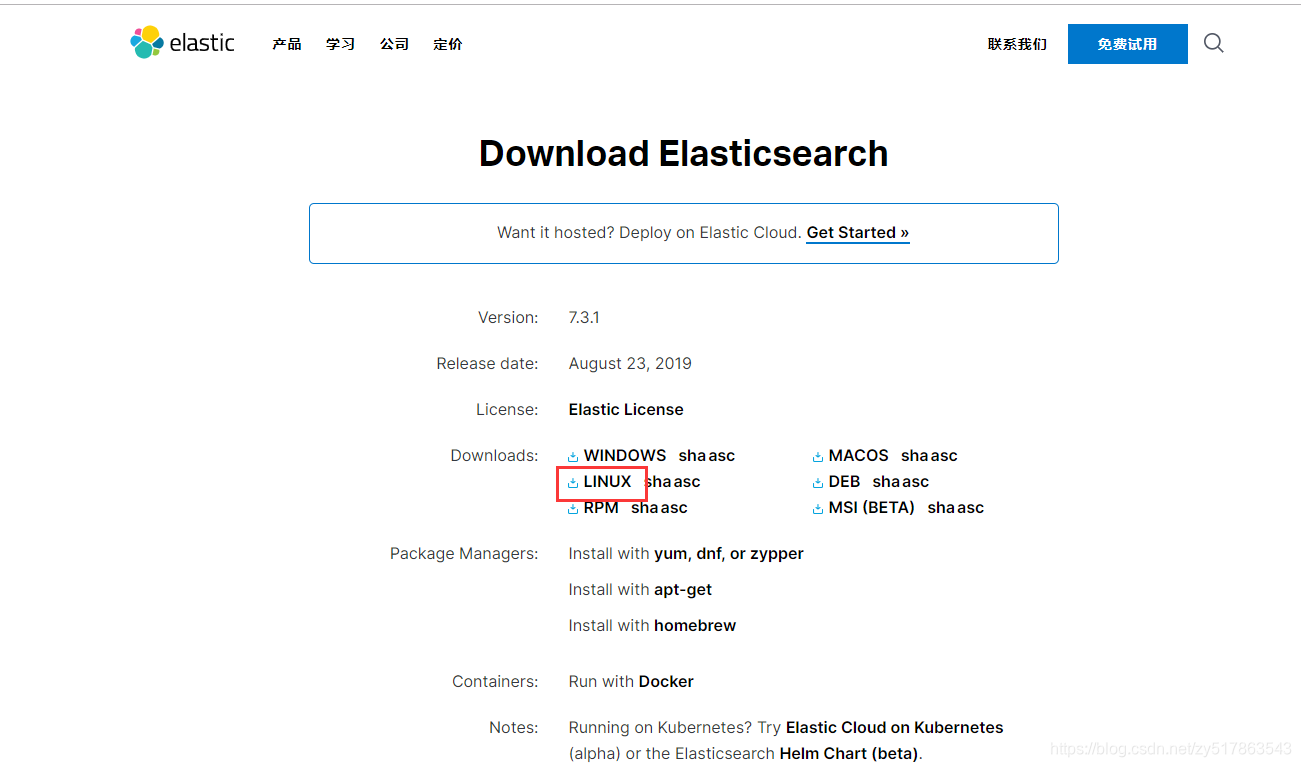
Task: Open the sha link for WINDOWS
Action: coord(692,455)
